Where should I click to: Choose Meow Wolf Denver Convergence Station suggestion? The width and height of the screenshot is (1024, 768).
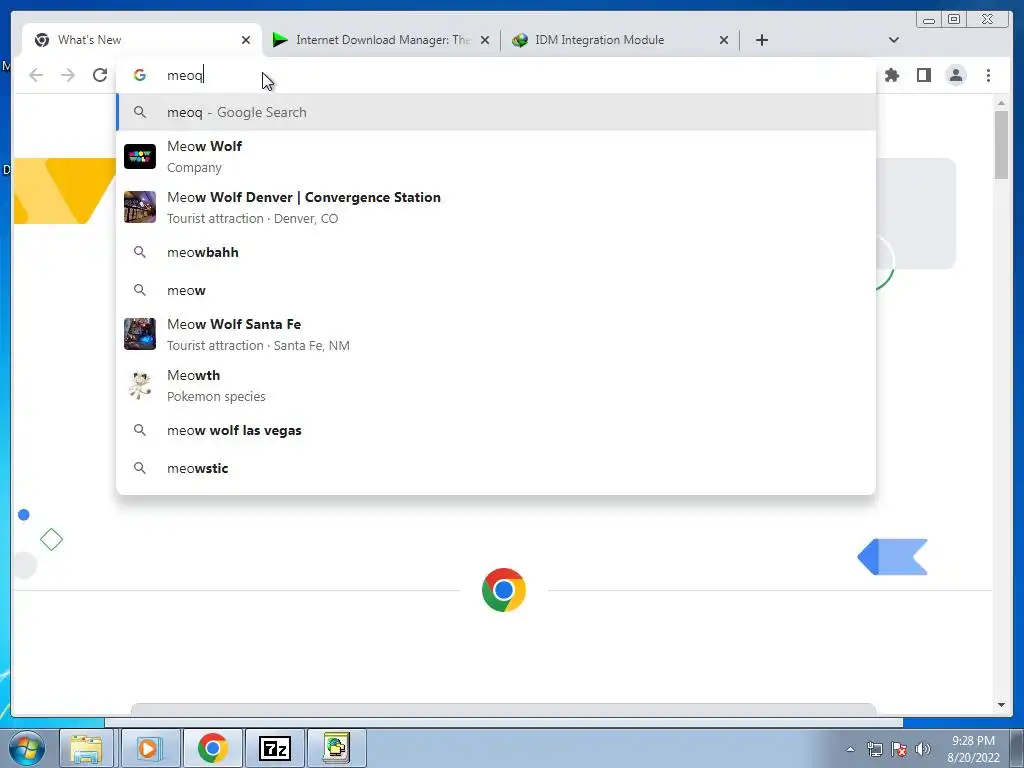point(496,208)
